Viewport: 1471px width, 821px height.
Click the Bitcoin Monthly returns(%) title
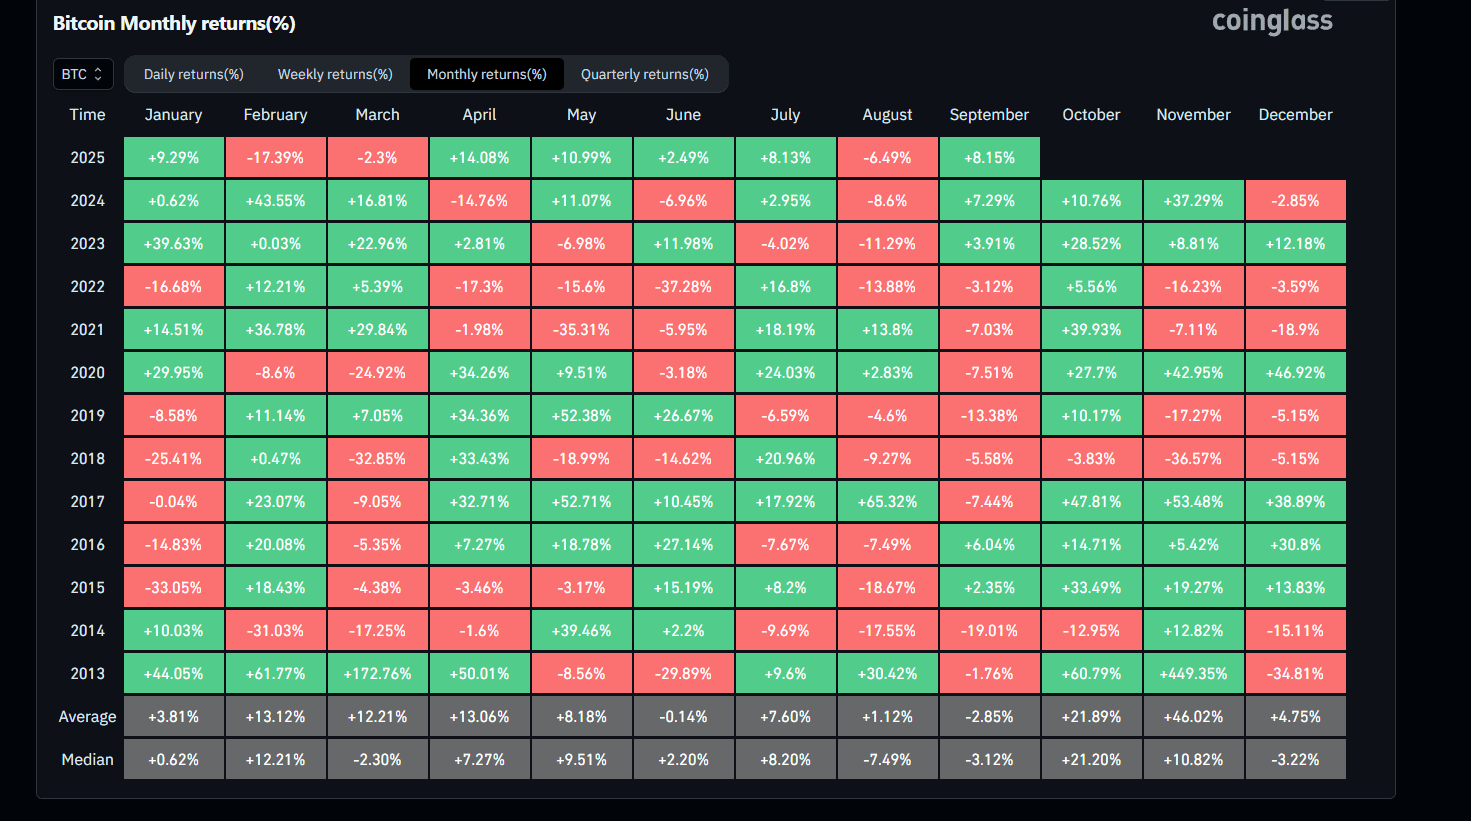click(174, 23)
